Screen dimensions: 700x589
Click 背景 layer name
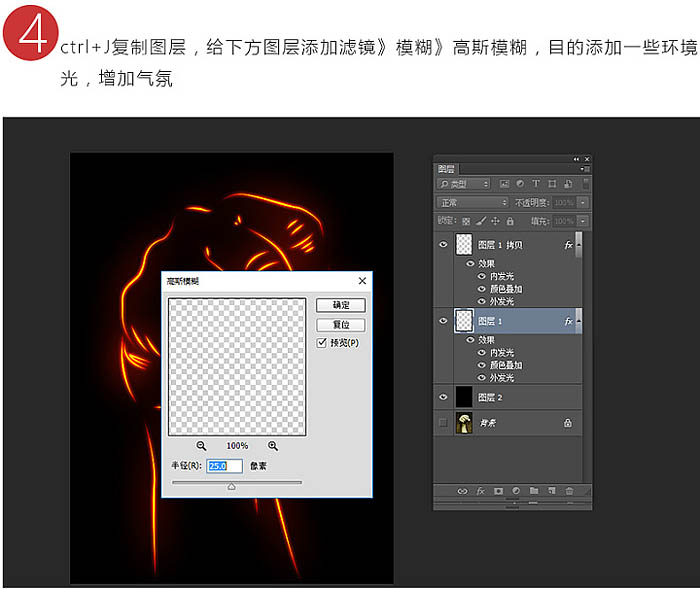tap(488, 423)
